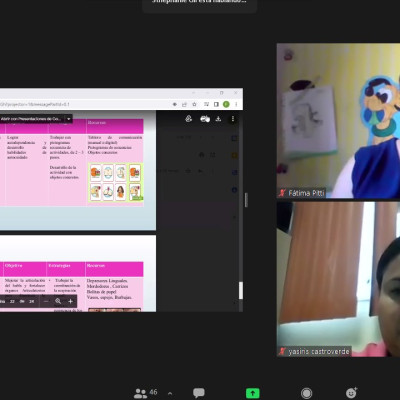Print the document using printer icon
400x400 pixels.
click(x=204, y=119)
